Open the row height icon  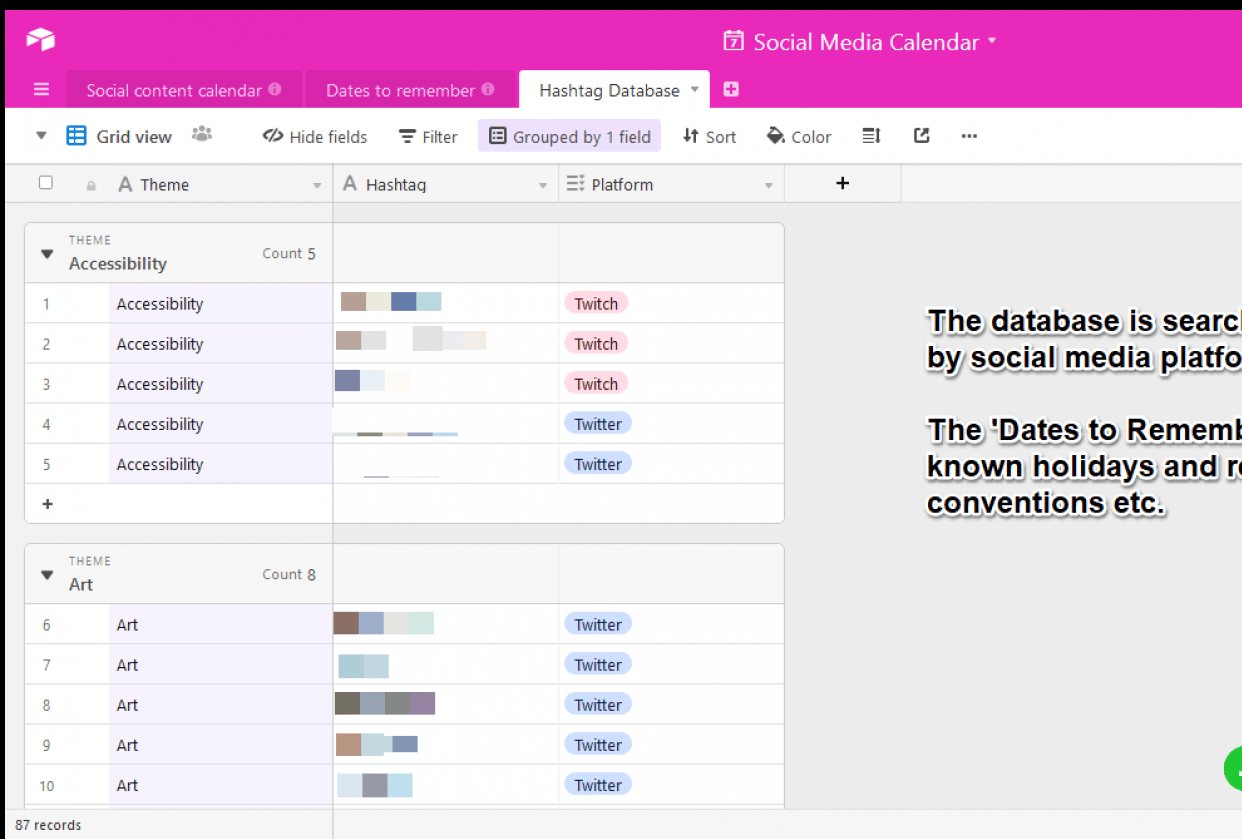[x=871, y=136]
